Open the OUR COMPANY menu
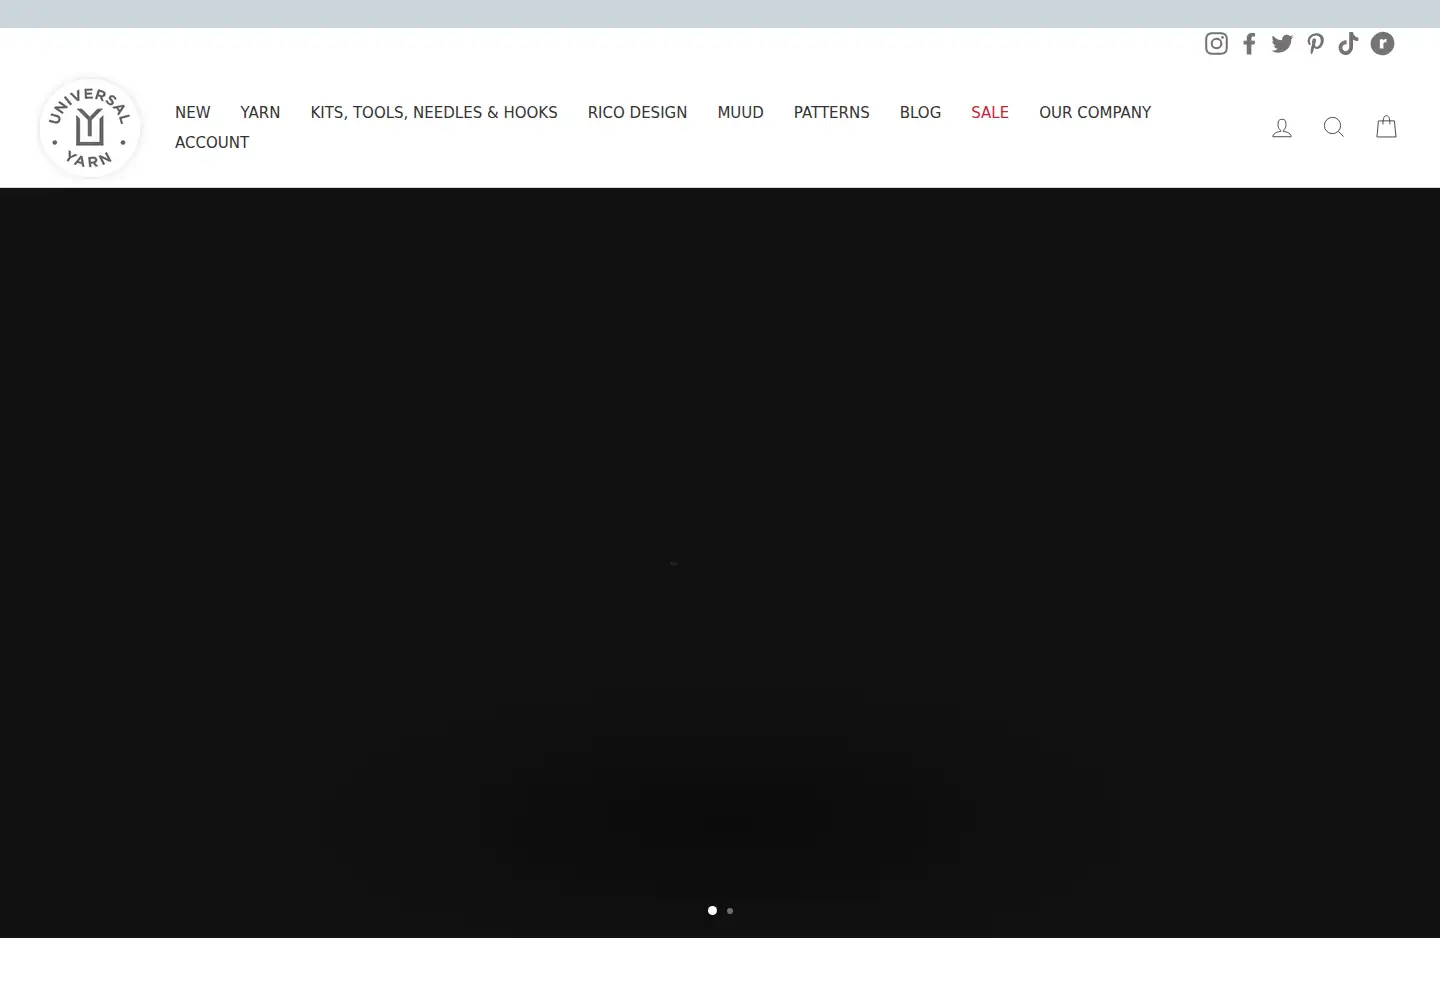The image size is (1440, 1000). (x=1095, y=112)
